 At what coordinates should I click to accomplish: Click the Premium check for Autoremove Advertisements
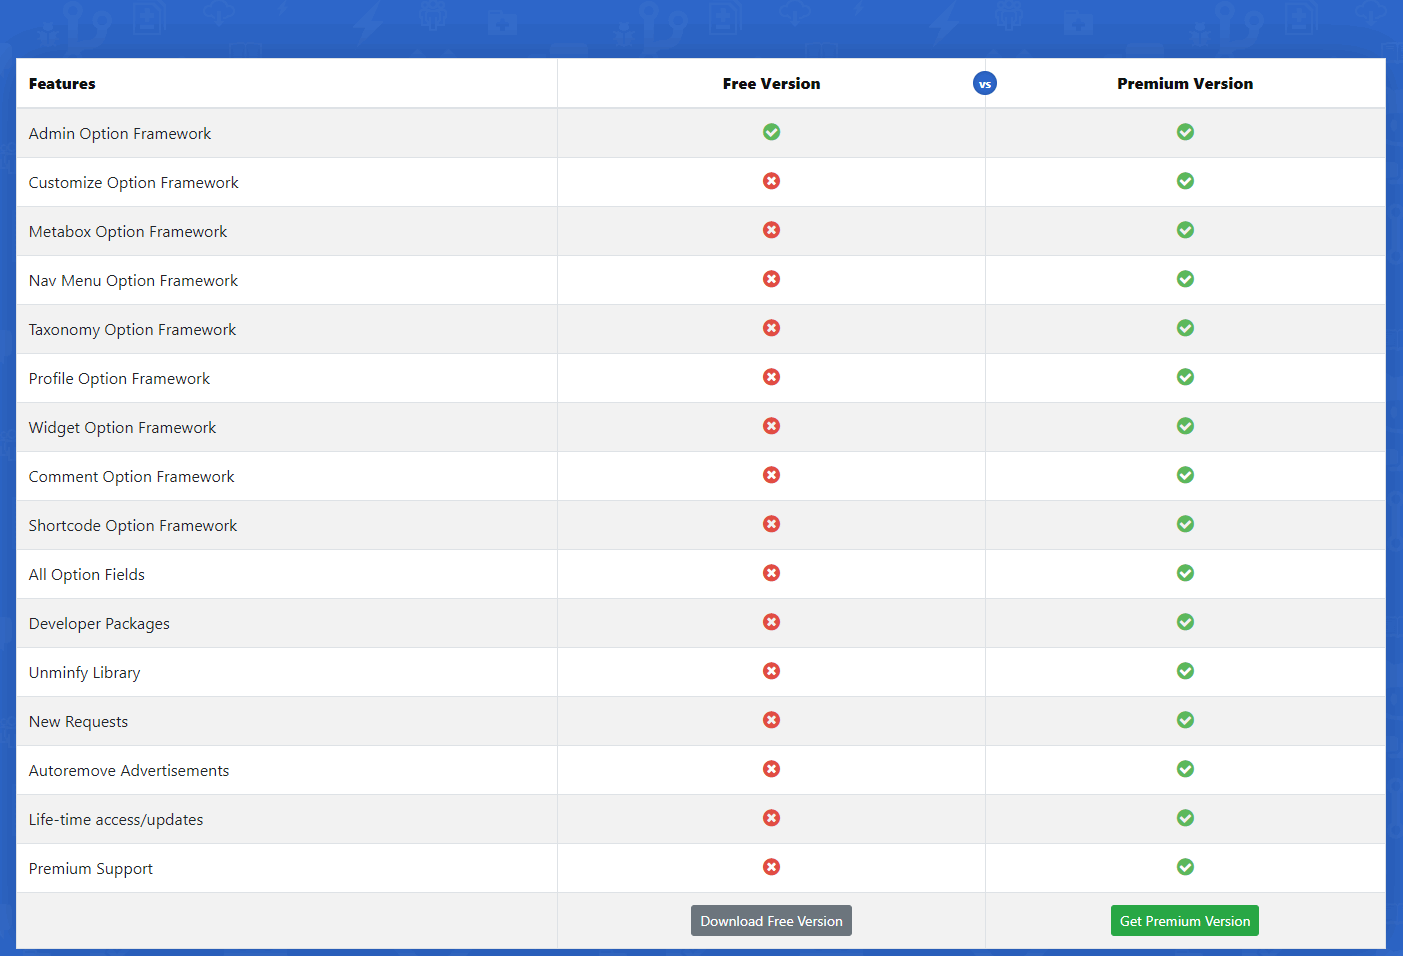click(x=1186, y=769)
